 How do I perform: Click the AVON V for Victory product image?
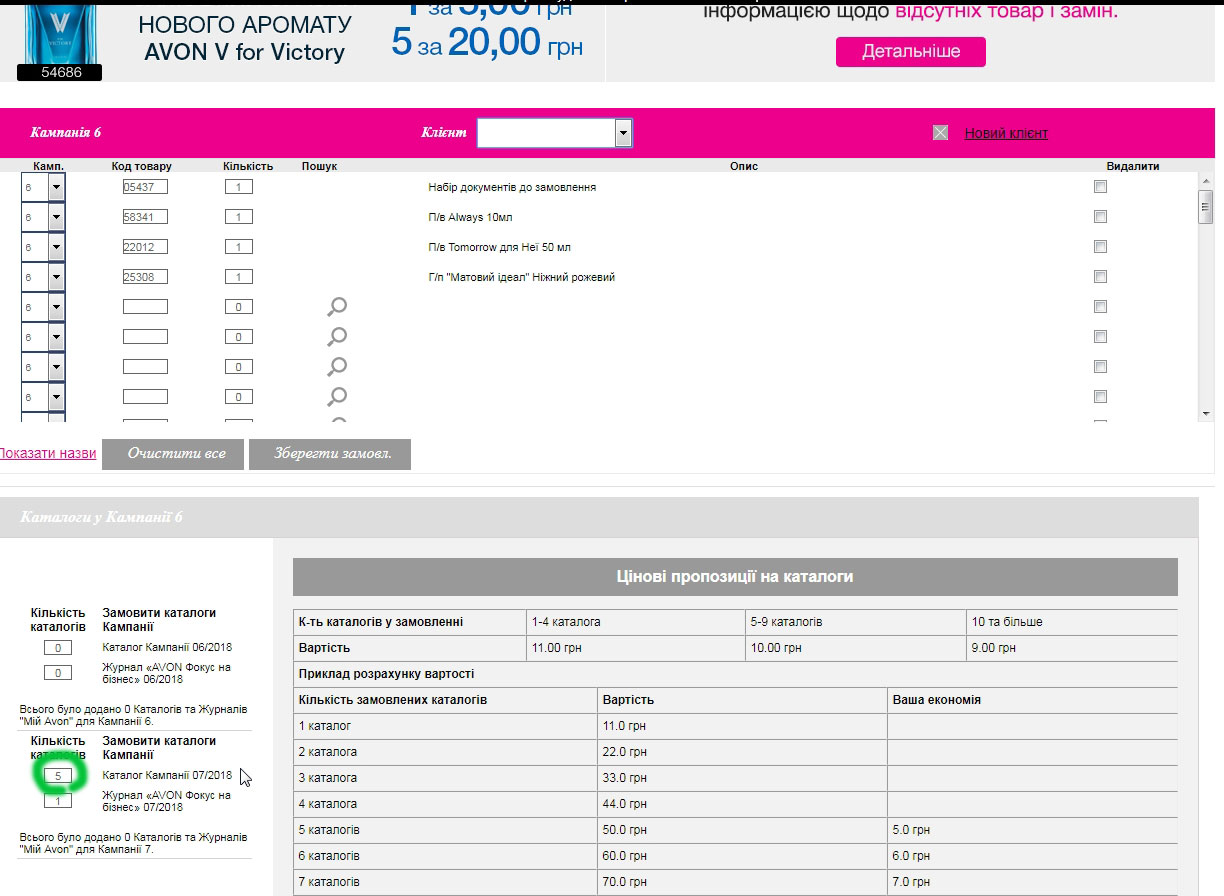pos(58,38)
